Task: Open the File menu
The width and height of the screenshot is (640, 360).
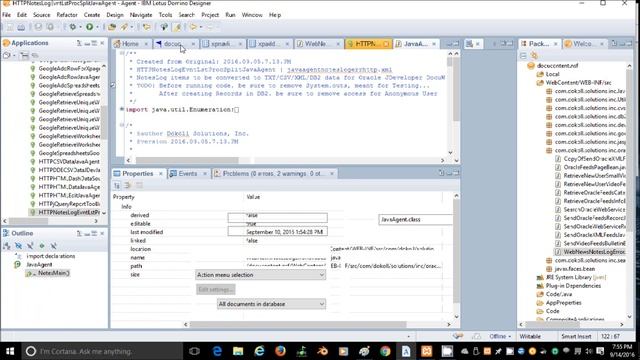Action: [7, 15]
